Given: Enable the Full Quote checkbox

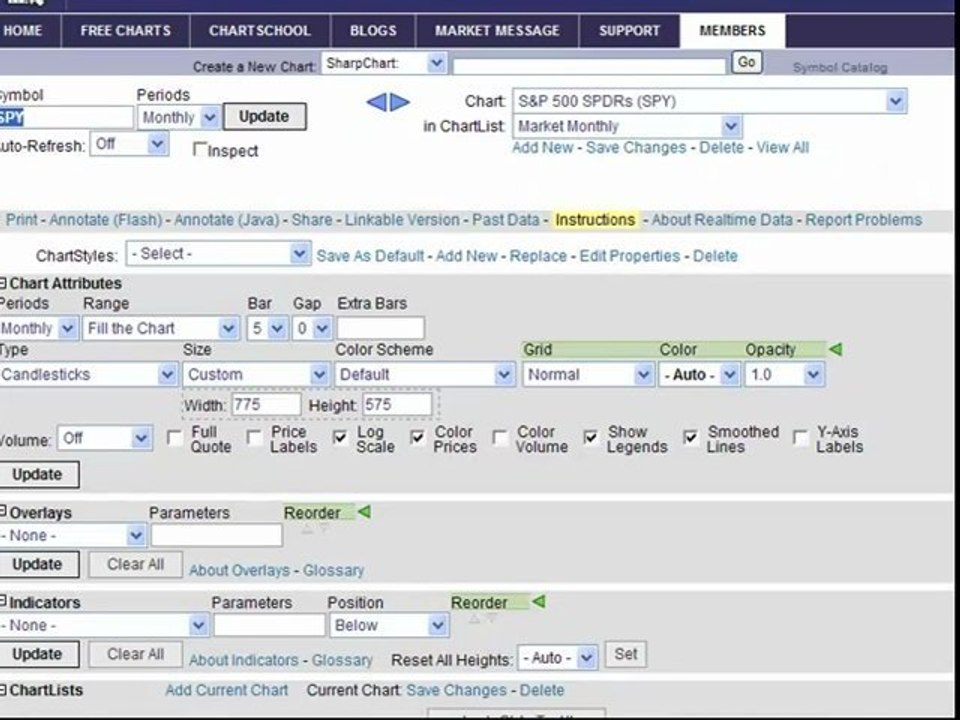Looking at the screenshot, I should [x=174, y=438].
